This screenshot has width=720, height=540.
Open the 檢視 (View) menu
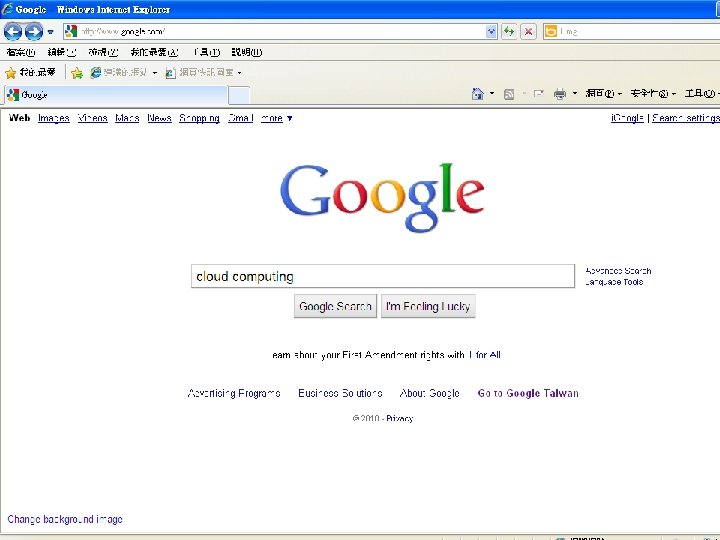pos(103,52)
